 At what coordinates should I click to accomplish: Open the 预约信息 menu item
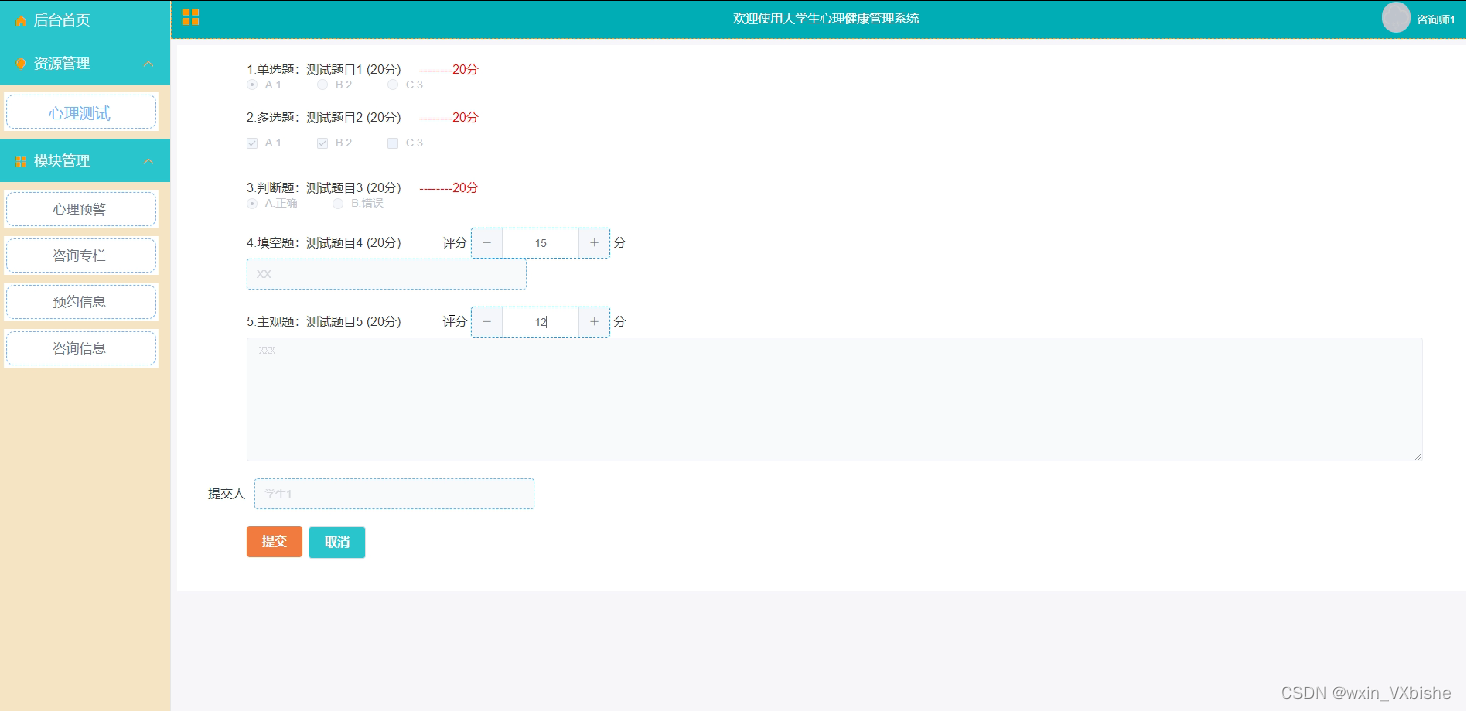click(81, 302)
